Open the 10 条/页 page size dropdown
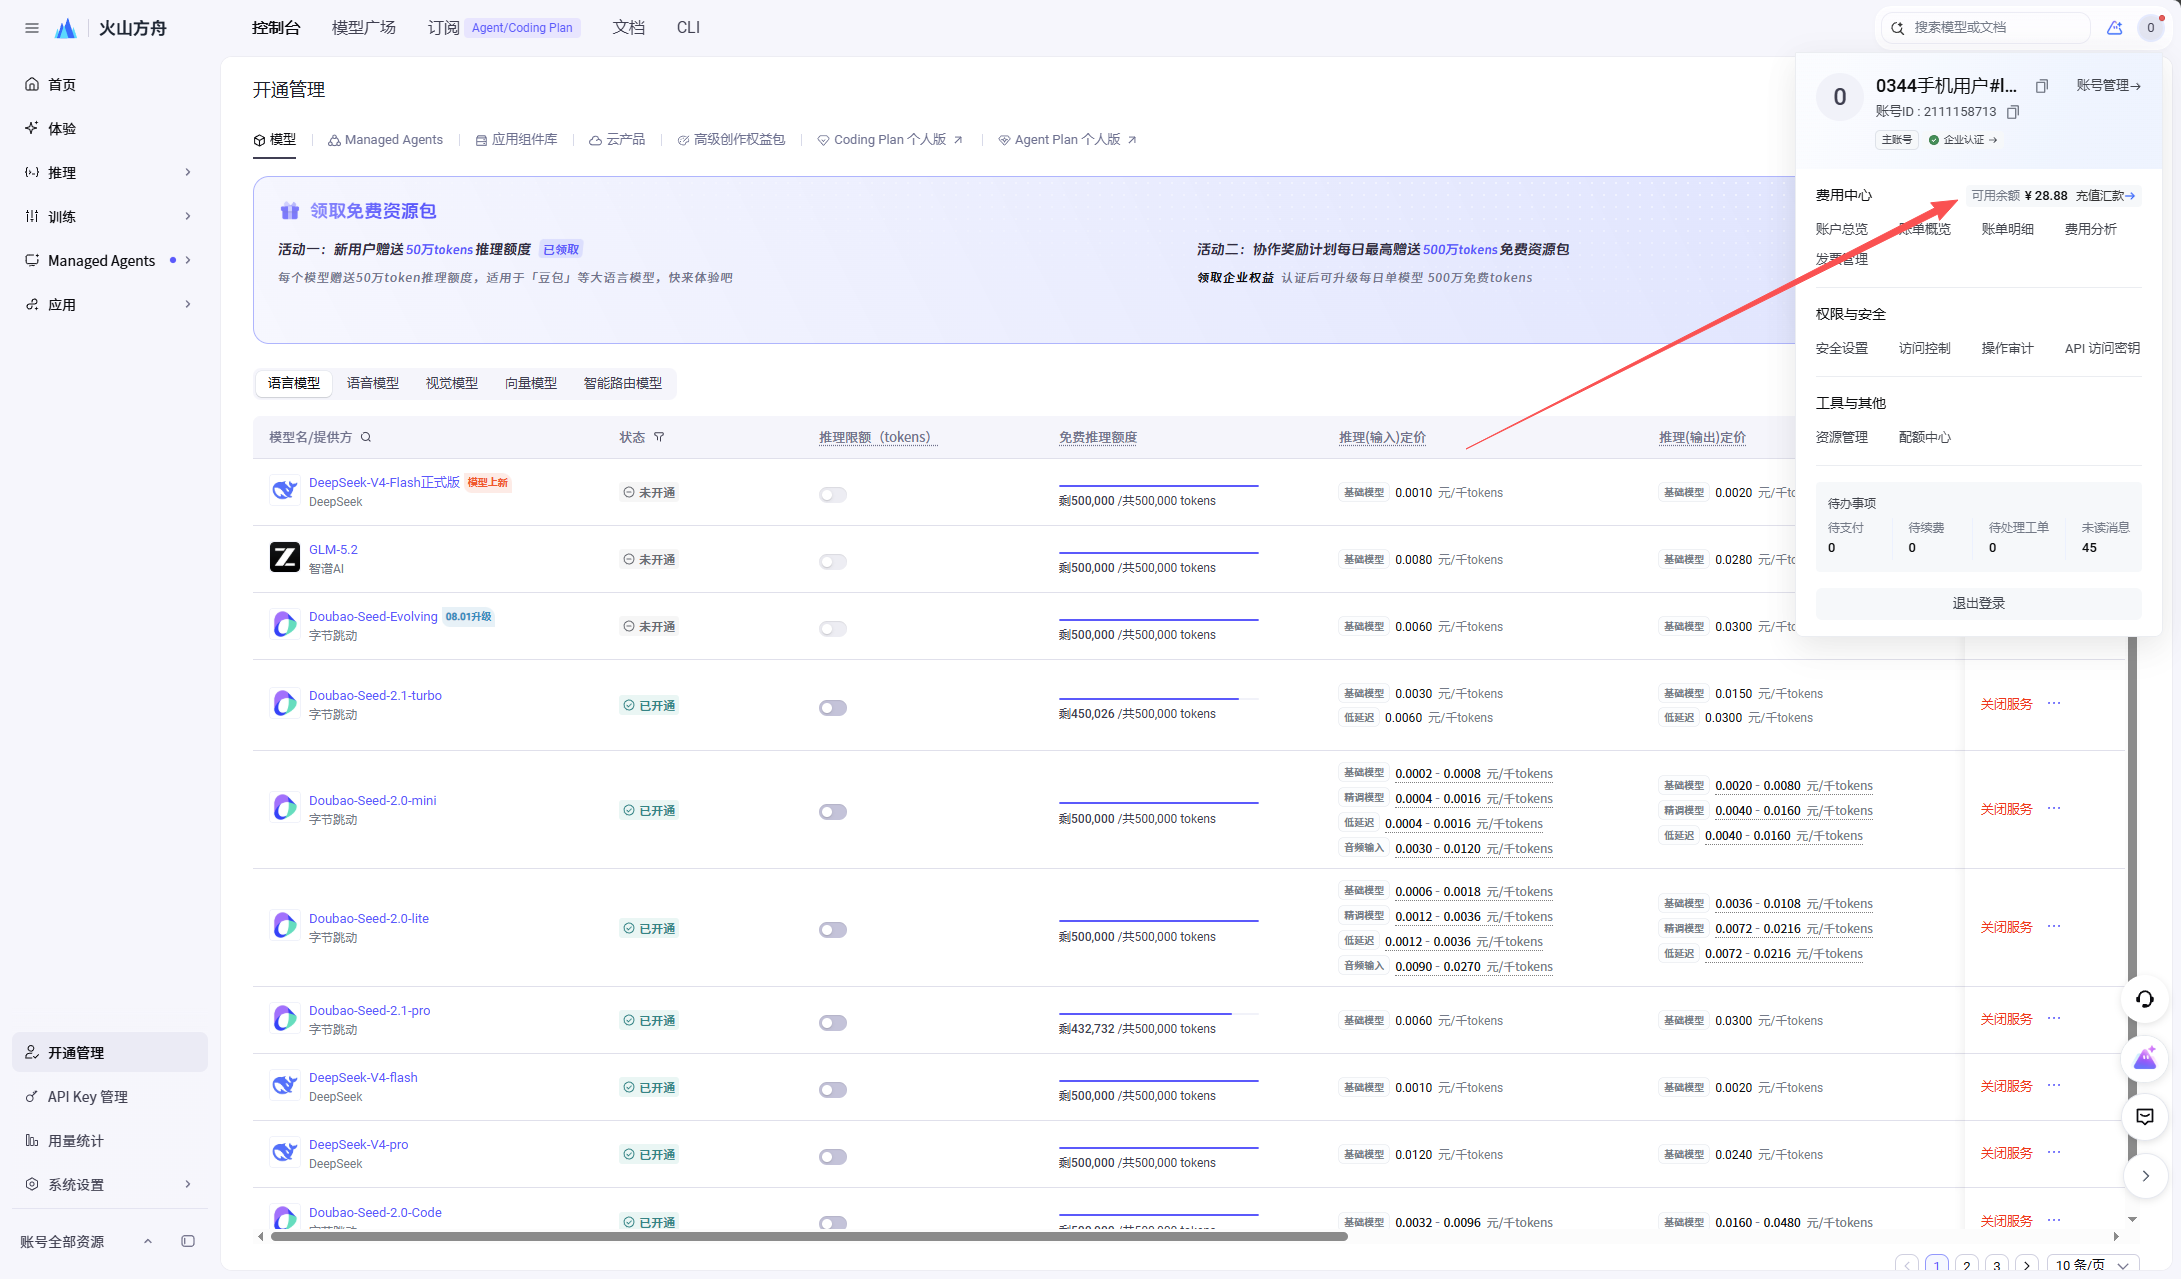 tap(2093, 1265)
